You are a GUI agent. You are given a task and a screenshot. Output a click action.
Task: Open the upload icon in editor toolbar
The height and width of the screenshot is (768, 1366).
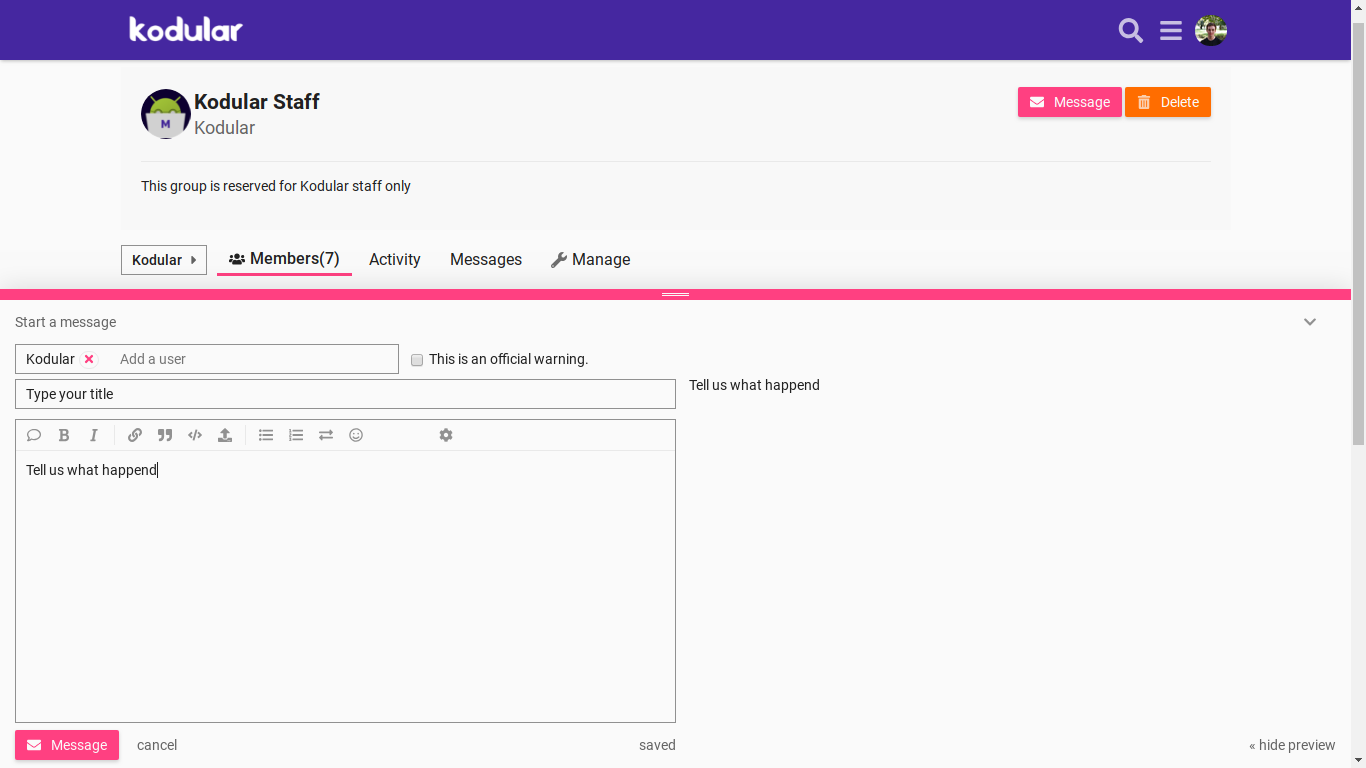click(x=225, y=435)
